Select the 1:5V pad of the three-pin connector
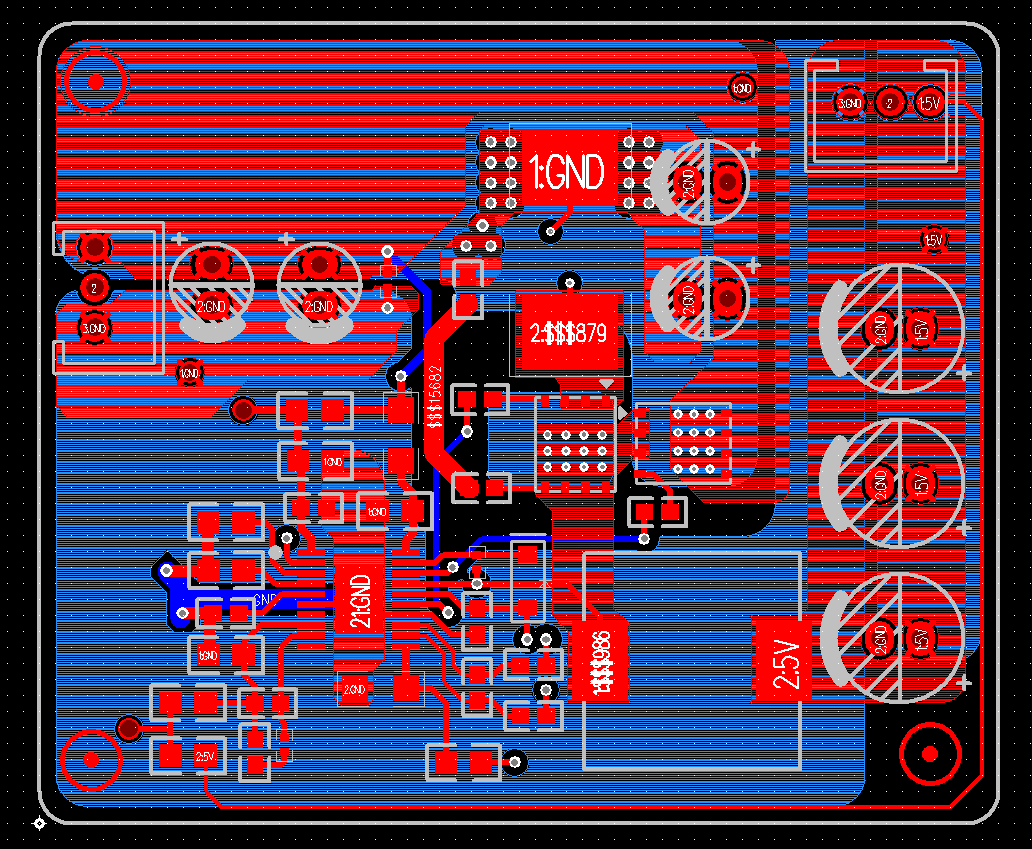Image resolution: width=1032 pixels, height=849 pixels. pos(929,103)
